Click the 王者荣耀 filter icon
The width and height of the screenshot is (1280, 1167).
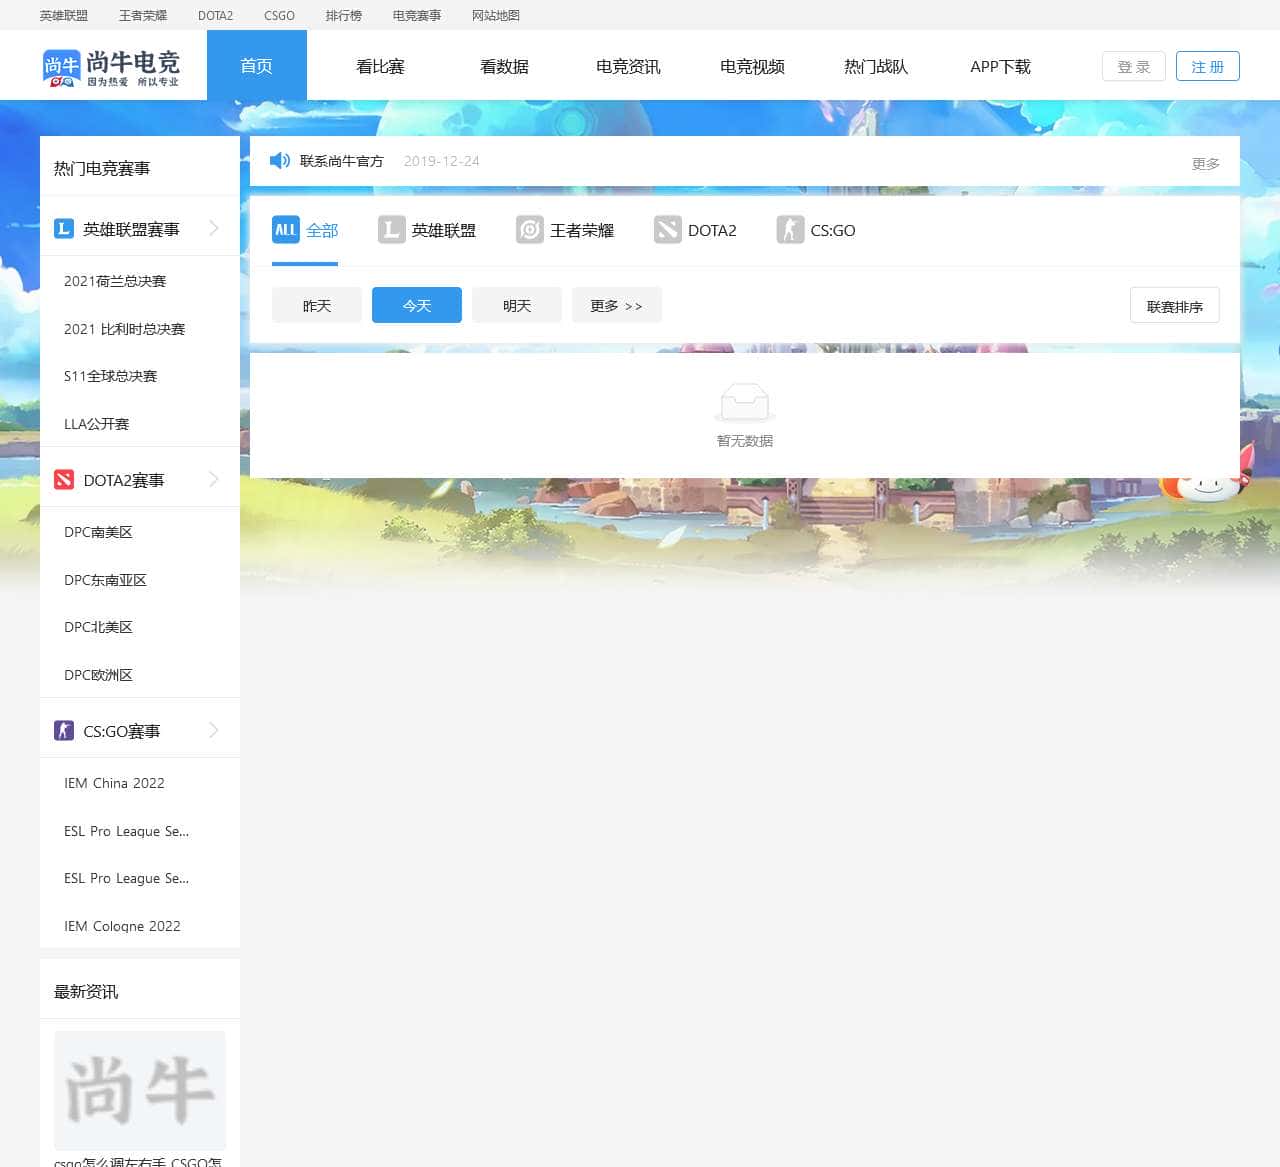coord(529,230)
